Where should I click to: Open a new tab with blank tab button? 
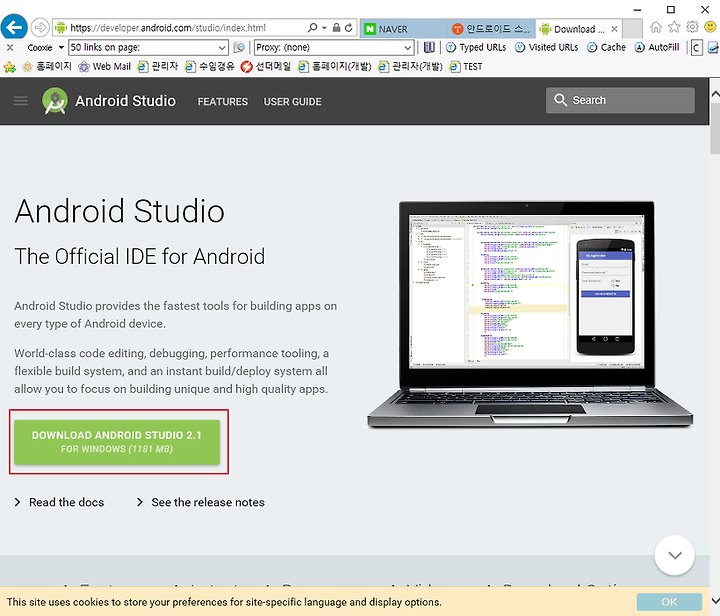[x=632, y=29]
